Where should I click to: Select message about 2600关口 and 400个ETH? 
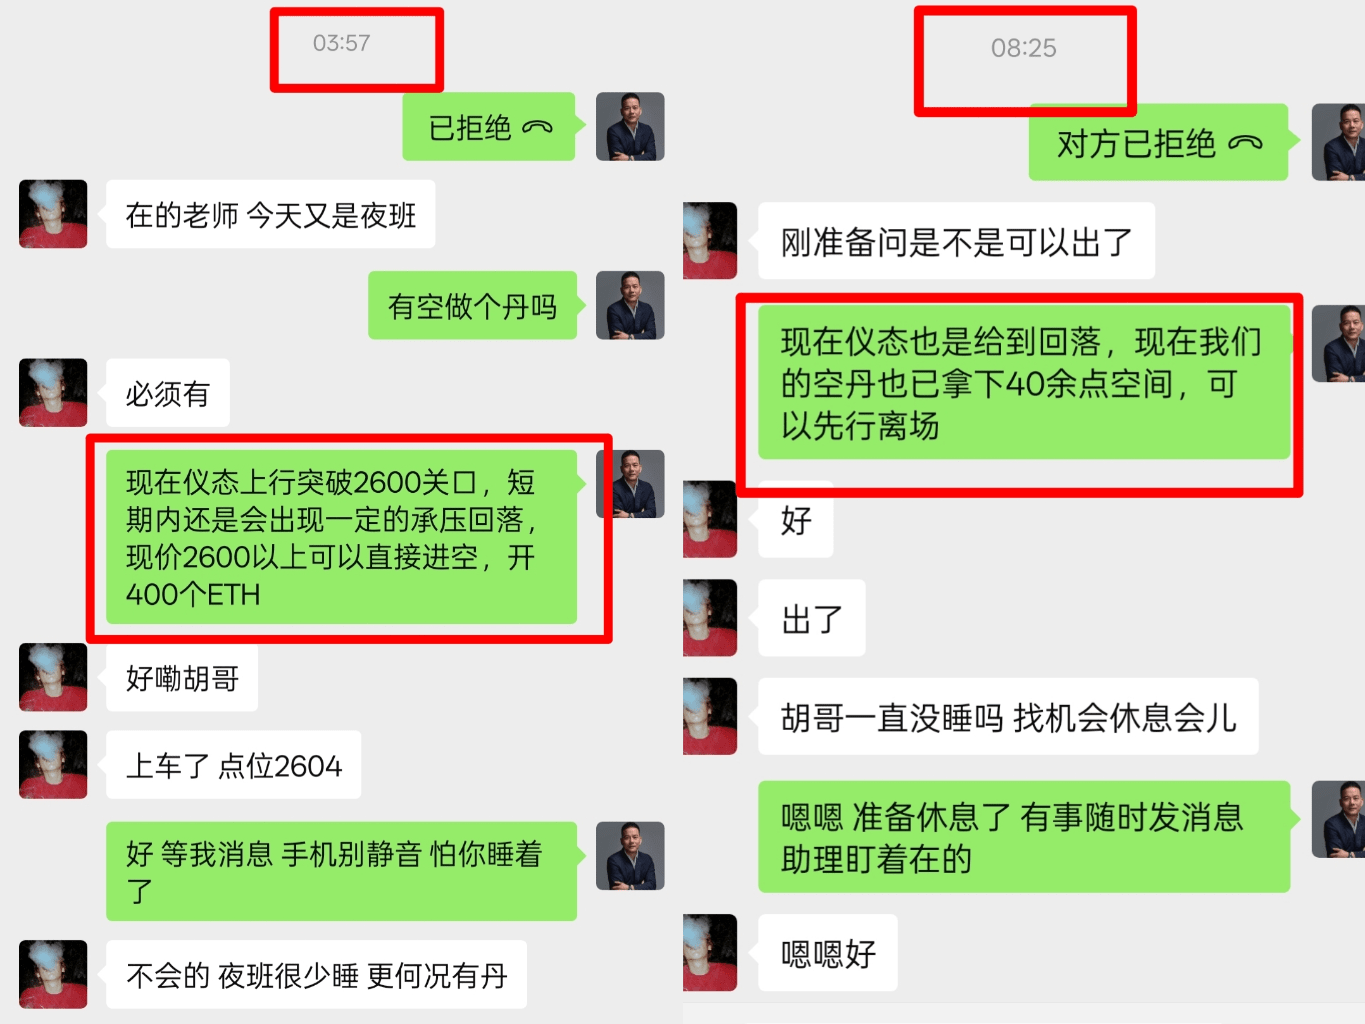342,537
